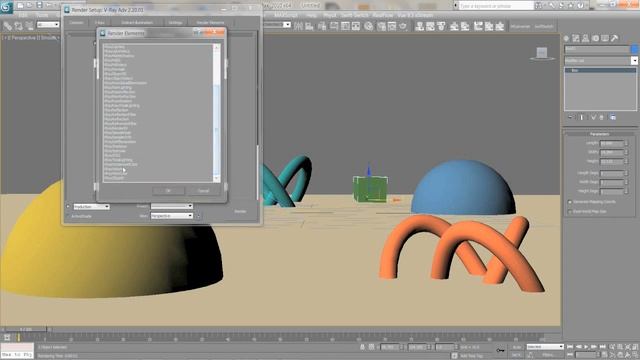Open the Rendered Frame Window icon

[392, 27]
